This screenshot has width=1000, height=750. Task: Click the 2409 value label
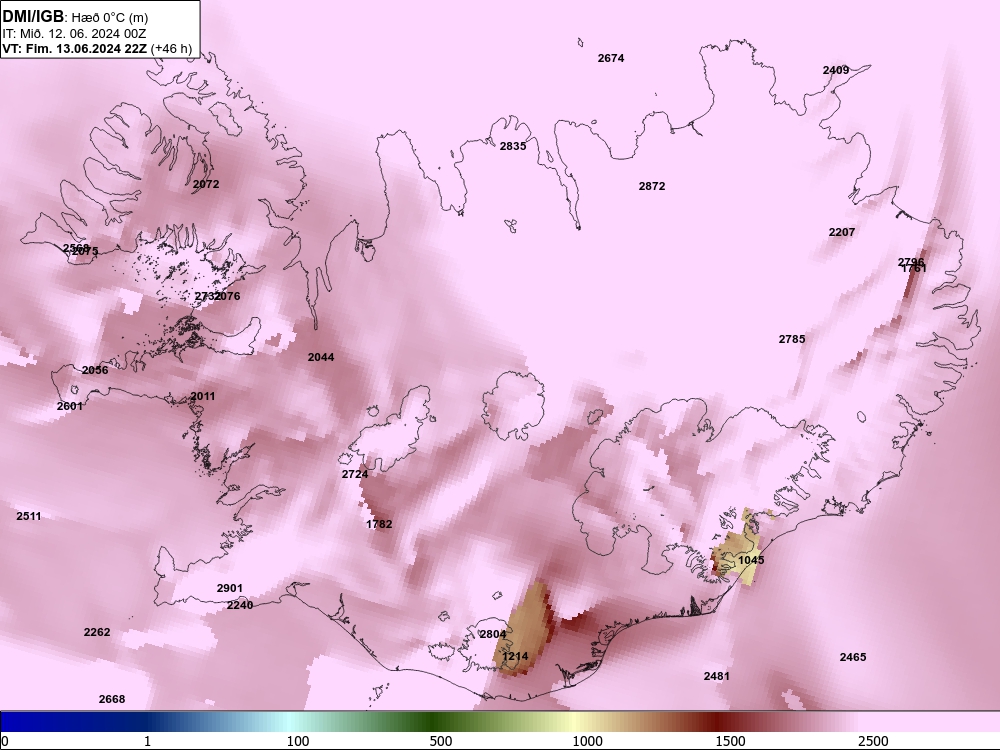coord(835,70)
